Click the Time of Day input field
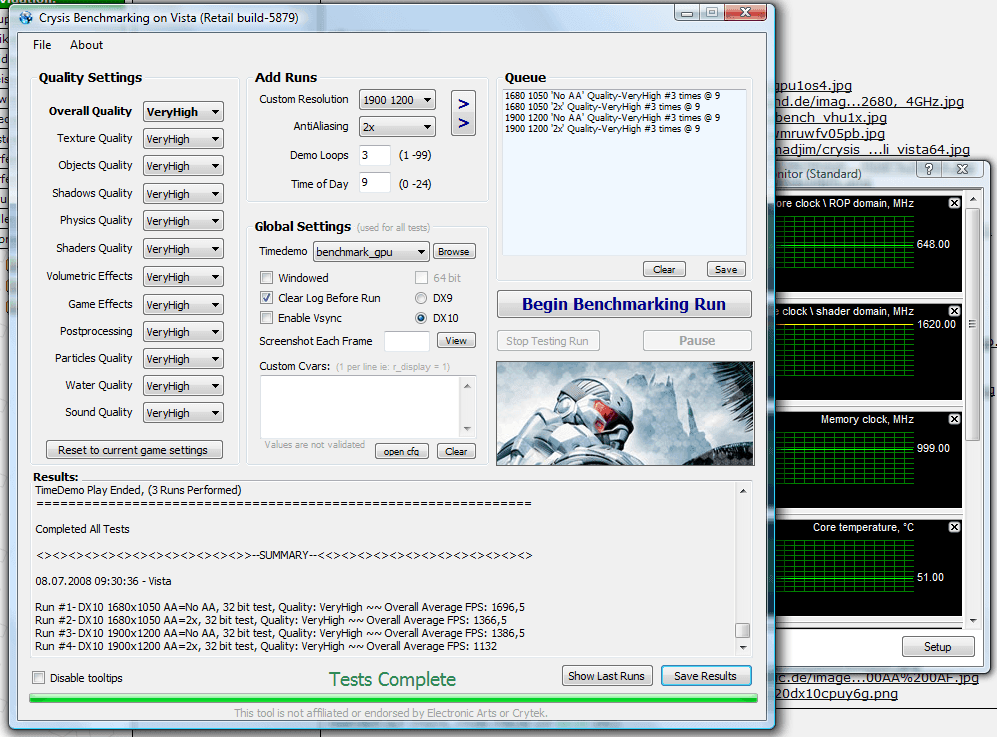 pyautogui.click(x=375, y=183)
